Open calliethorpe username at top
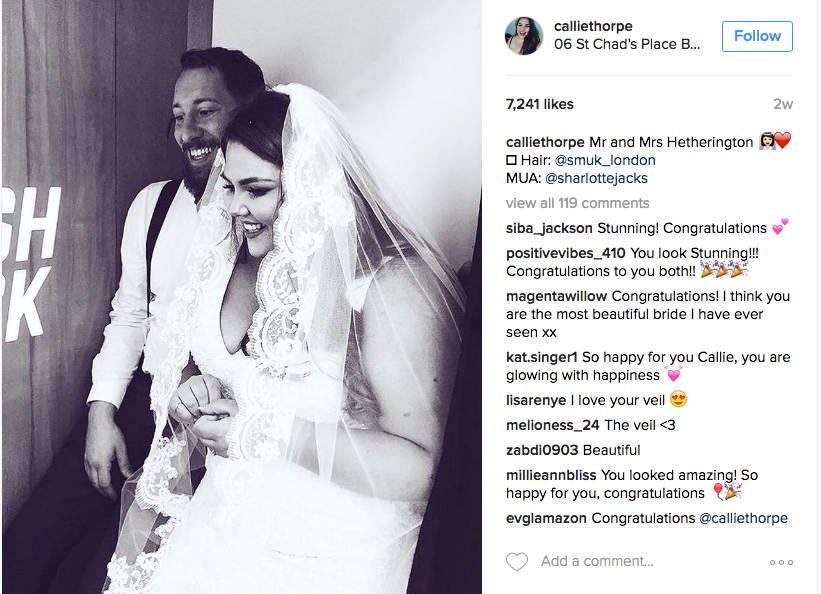 tap(593, 26)
